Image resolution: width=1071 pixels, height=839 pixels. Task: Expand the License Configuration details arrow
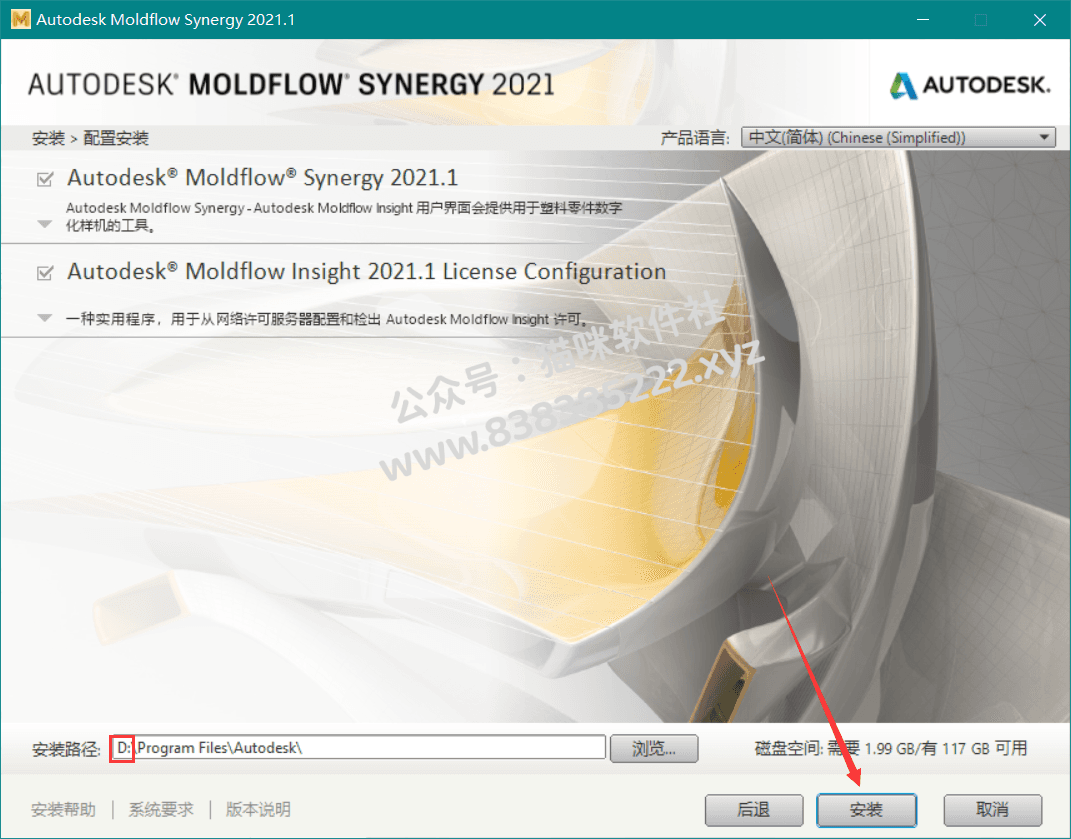pos(45,318)
